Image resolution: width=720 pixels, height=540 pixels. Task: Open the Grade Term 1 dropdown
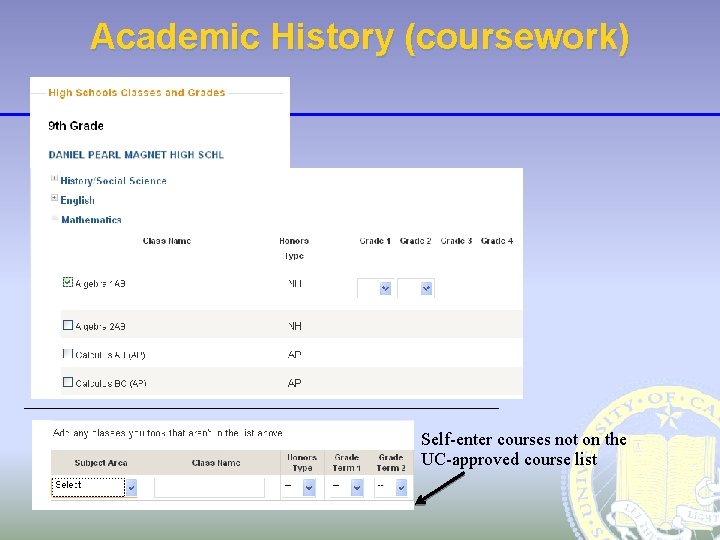tap(357, 487)
